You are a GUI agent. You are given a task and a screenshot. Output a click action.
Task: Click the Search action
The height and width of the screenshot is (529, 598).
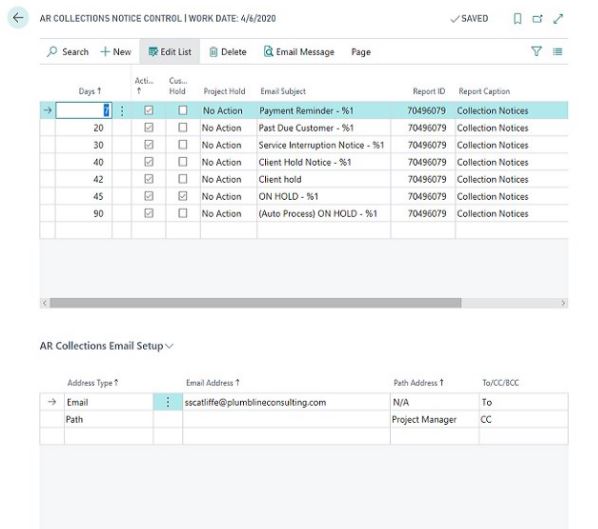click(x=68, y=51)
